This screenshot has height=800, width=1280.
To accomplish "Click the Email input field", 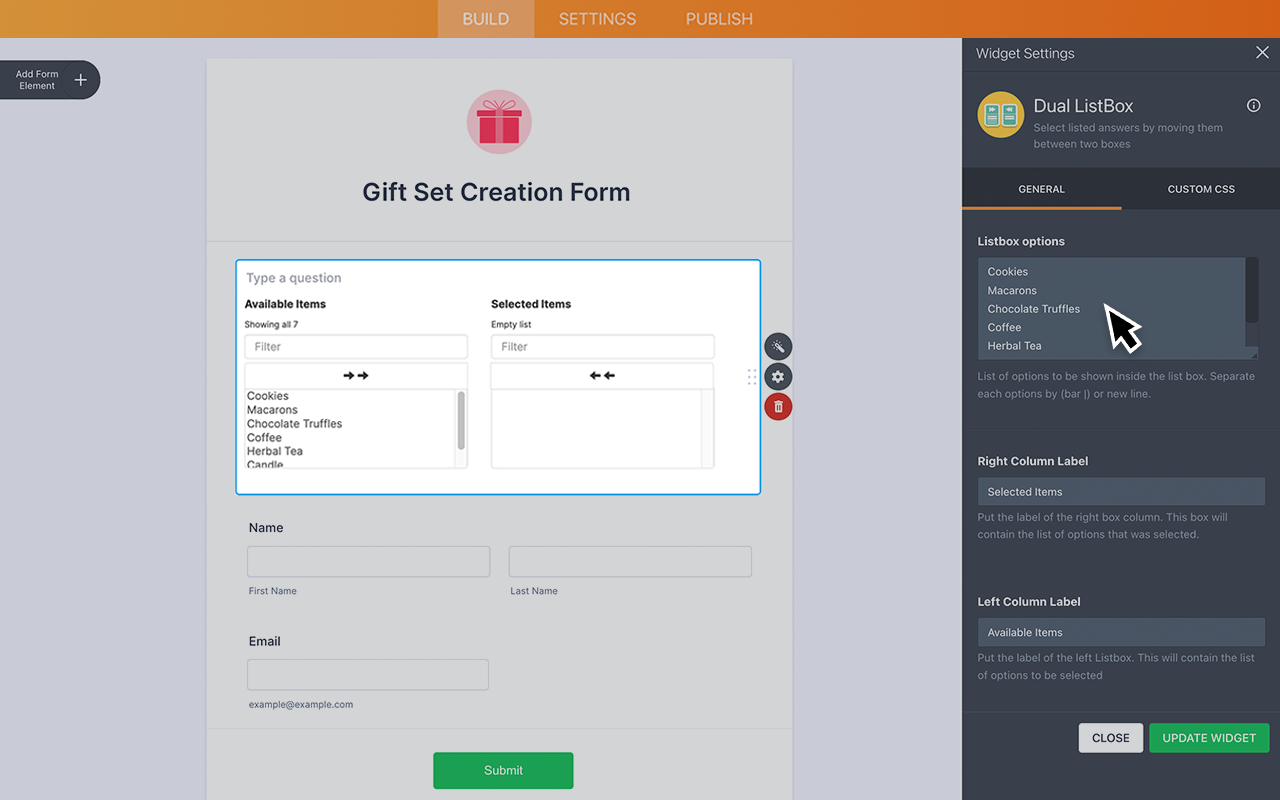I will pos(368,675).
